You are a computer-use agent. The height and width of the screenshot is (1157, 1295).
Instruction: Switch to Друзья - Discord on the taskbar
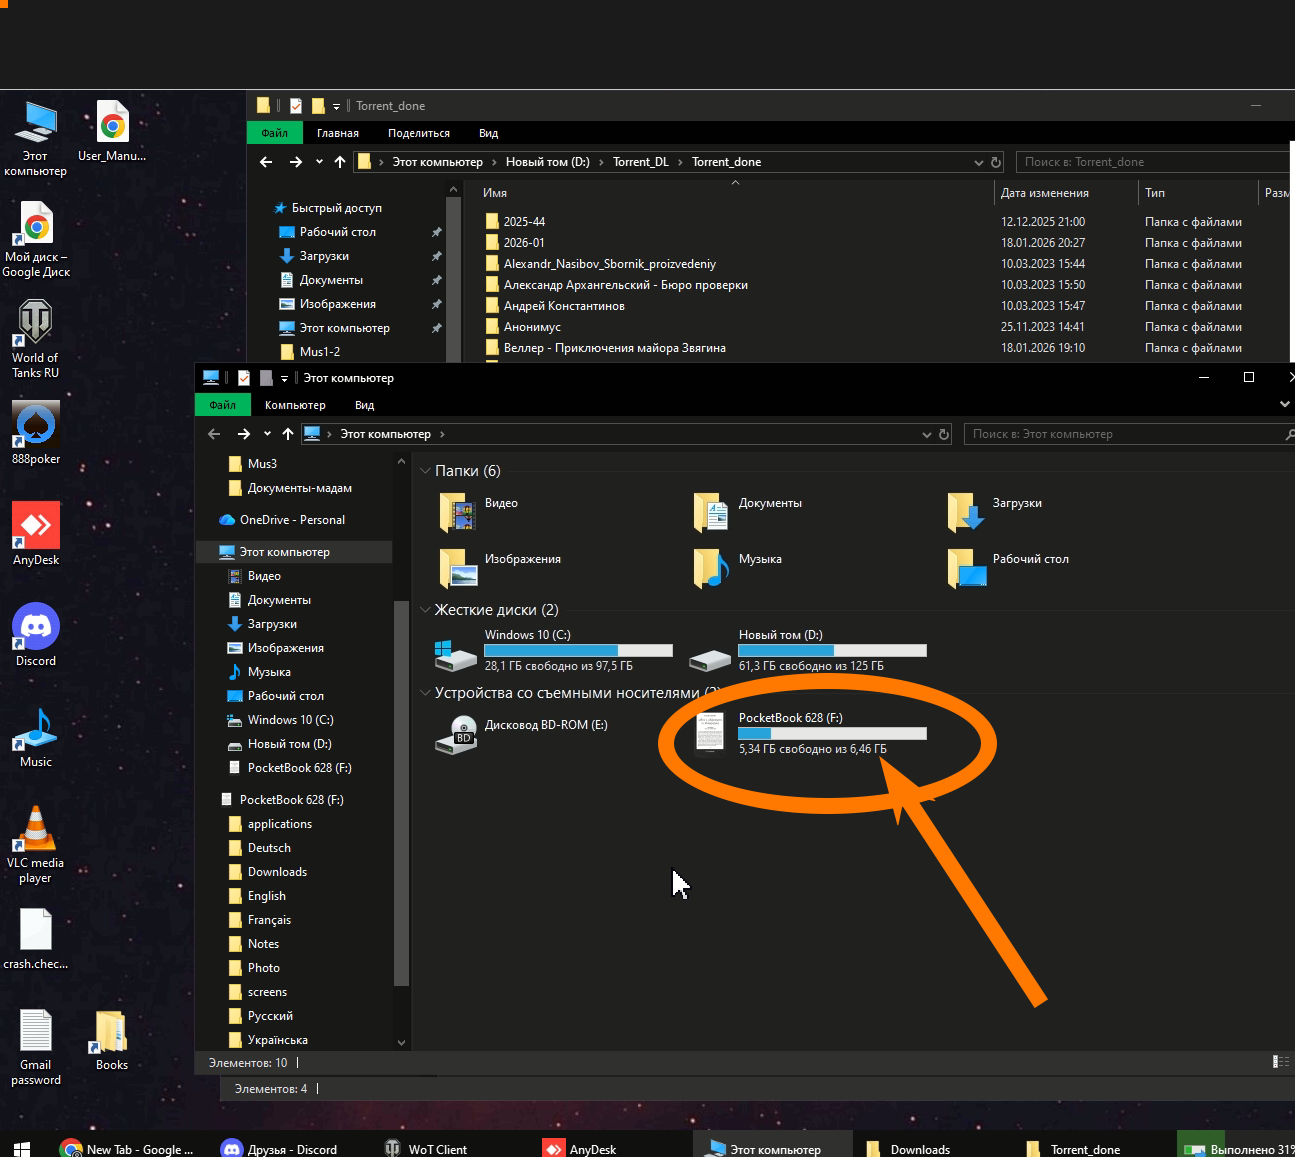(280, 1149)
